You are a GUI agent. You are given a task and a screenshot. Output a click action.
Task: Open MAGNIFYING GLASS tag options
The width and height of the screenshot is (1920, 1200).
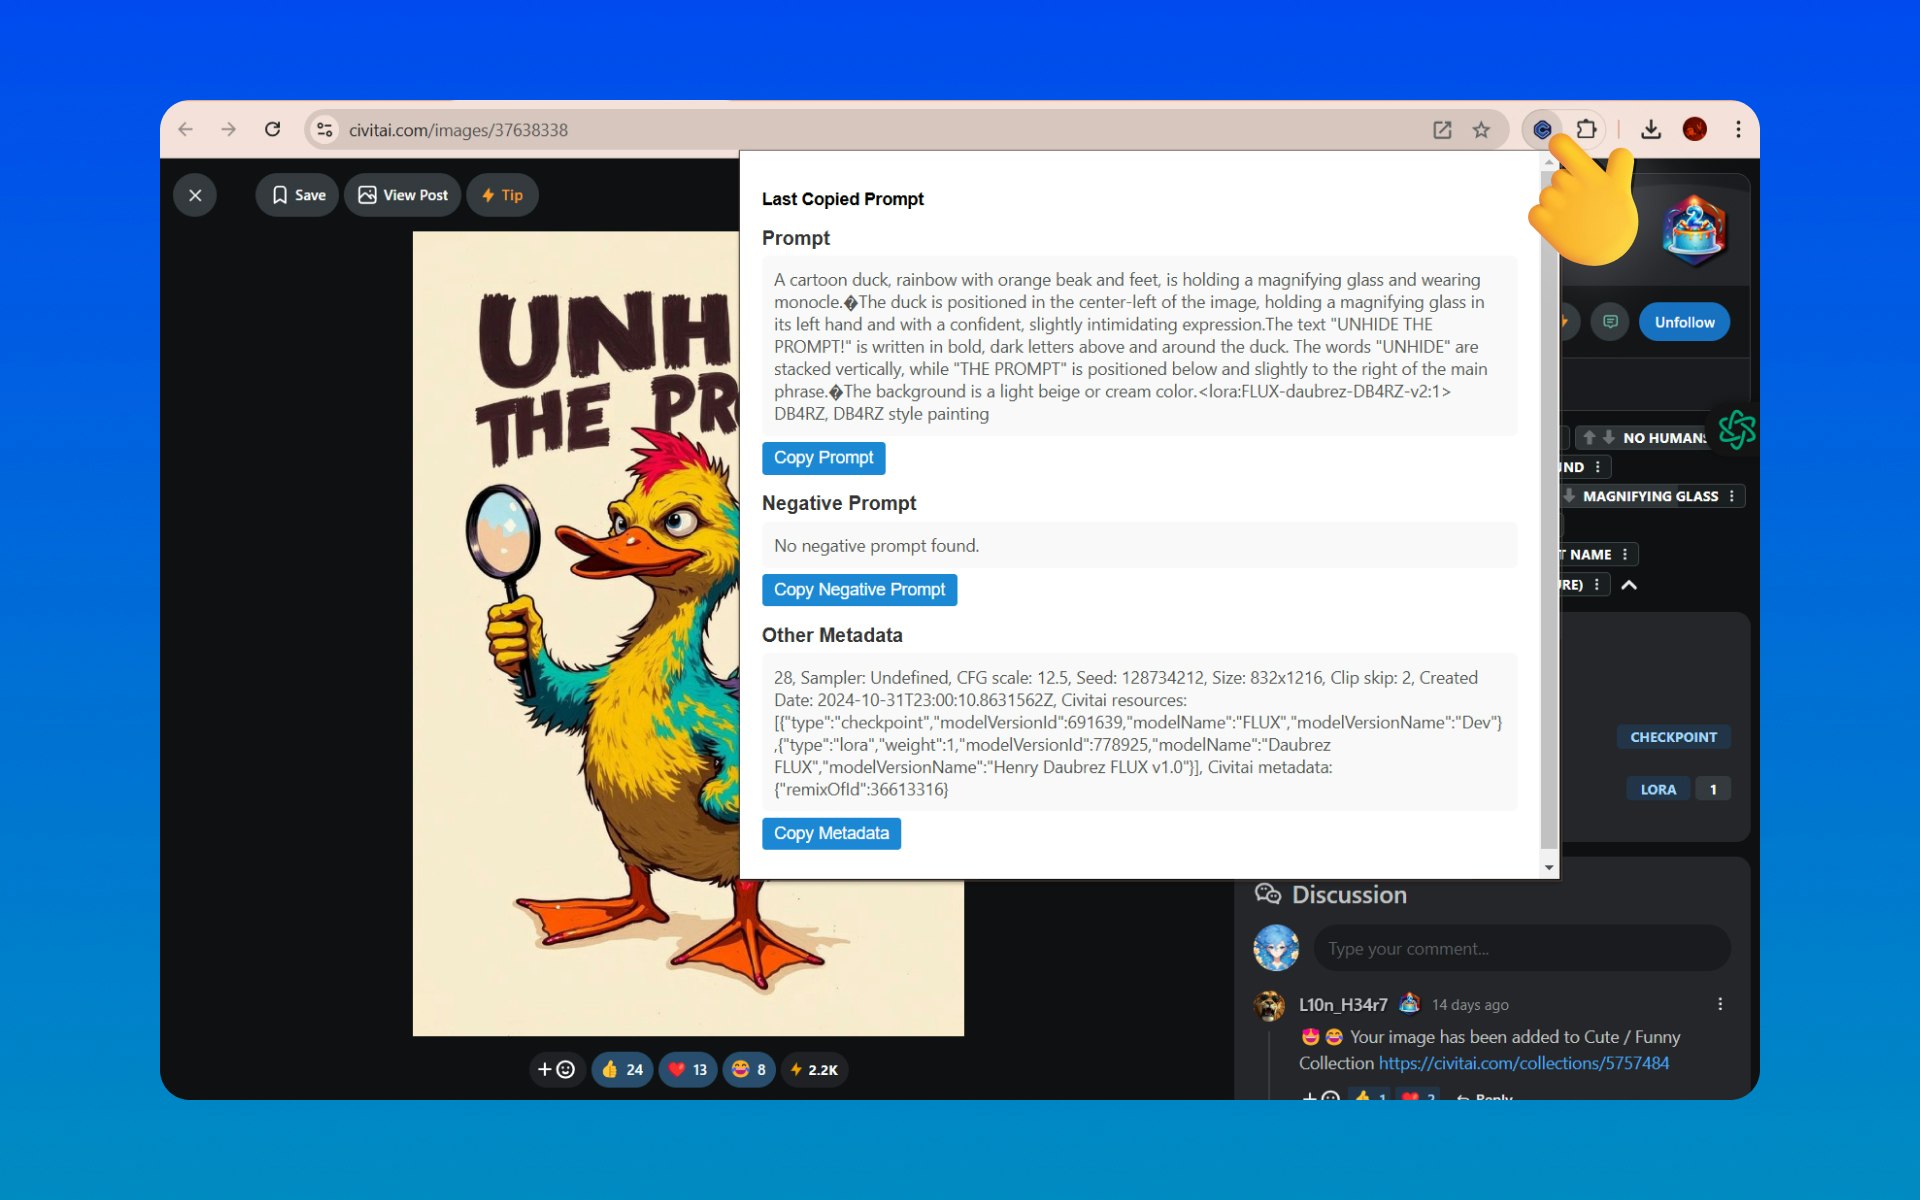tap(1732, 496)
